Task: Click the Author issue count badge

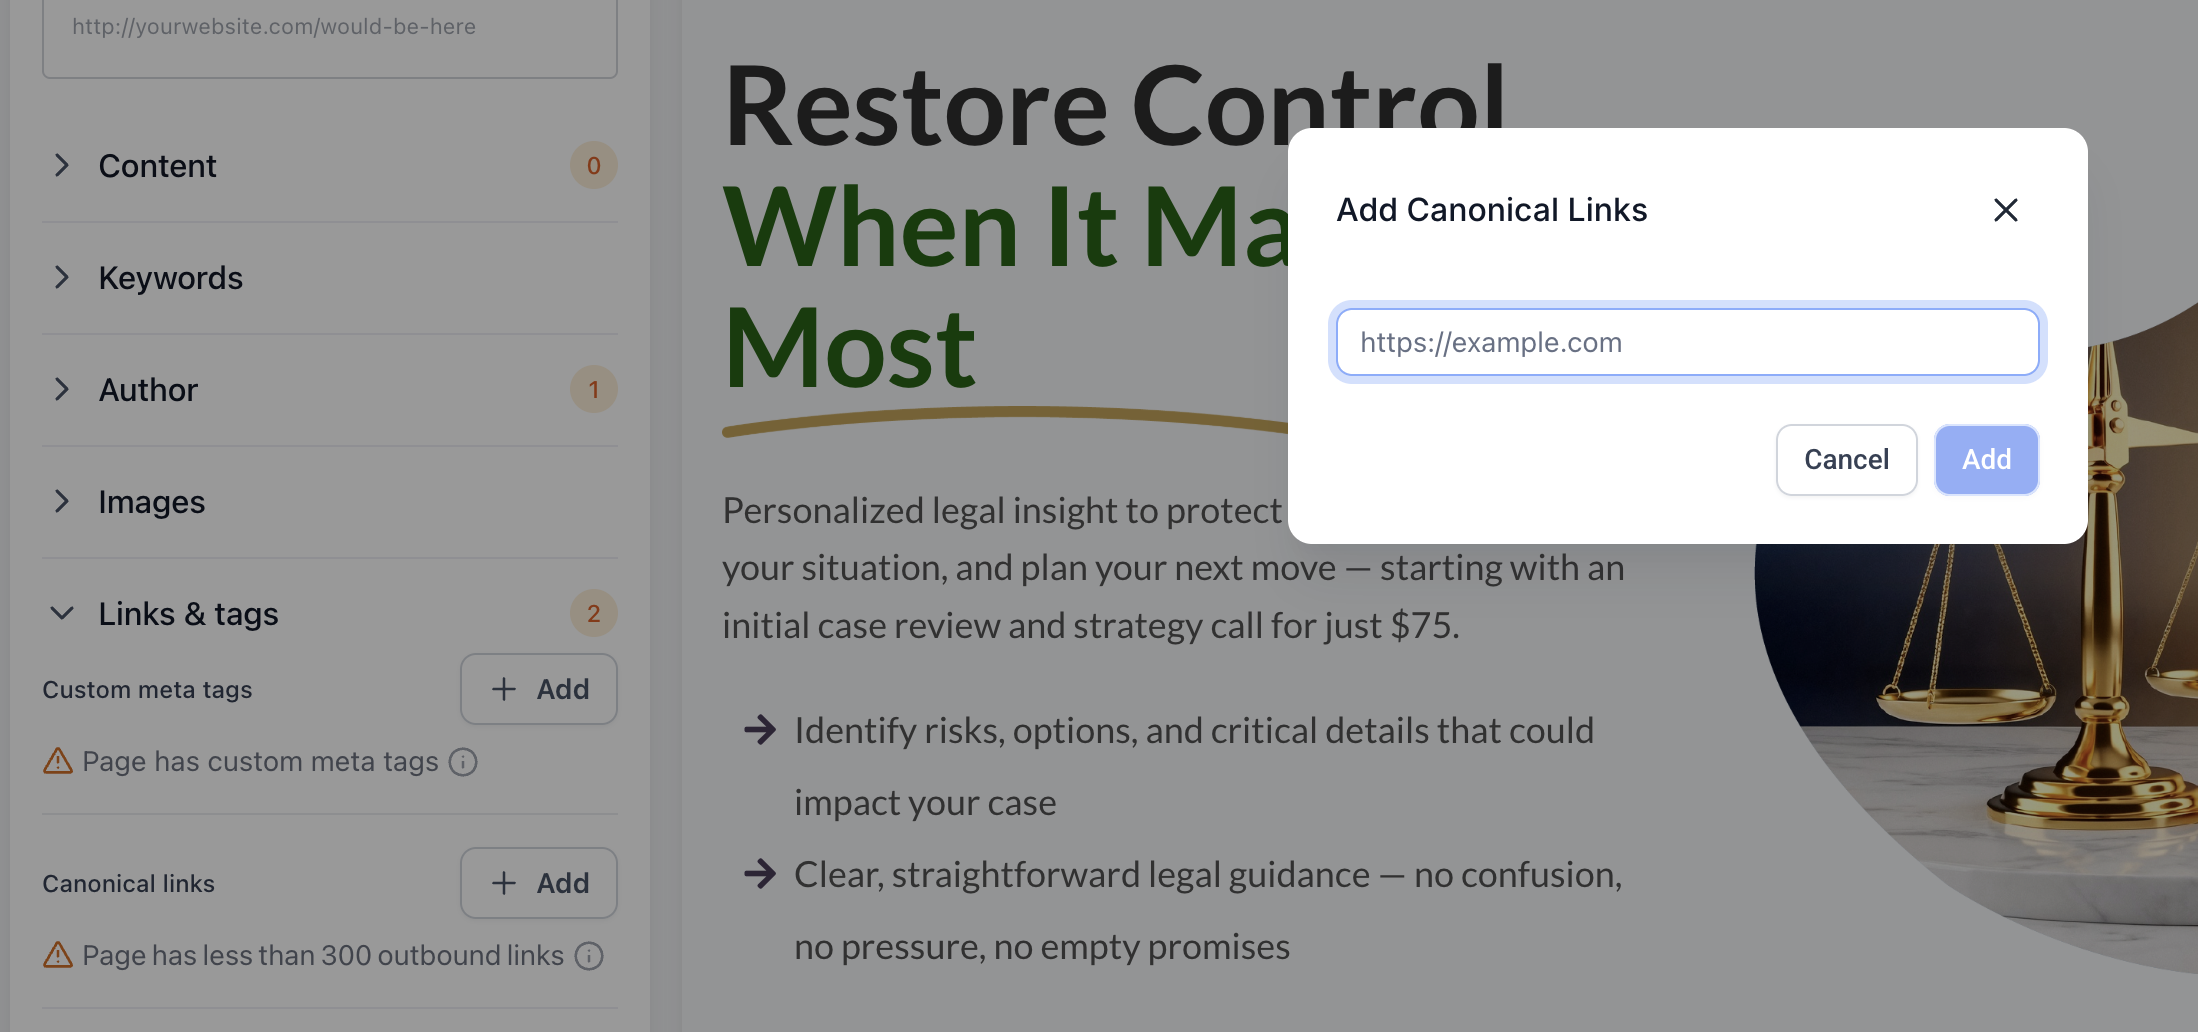Action: pos(593,390)
